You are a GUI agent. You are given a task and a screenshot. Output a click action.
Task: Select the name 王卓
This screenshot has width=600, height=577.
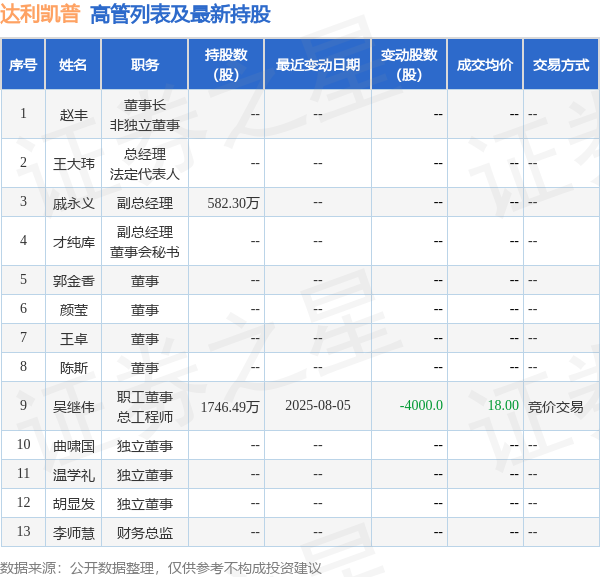point(73,339)
